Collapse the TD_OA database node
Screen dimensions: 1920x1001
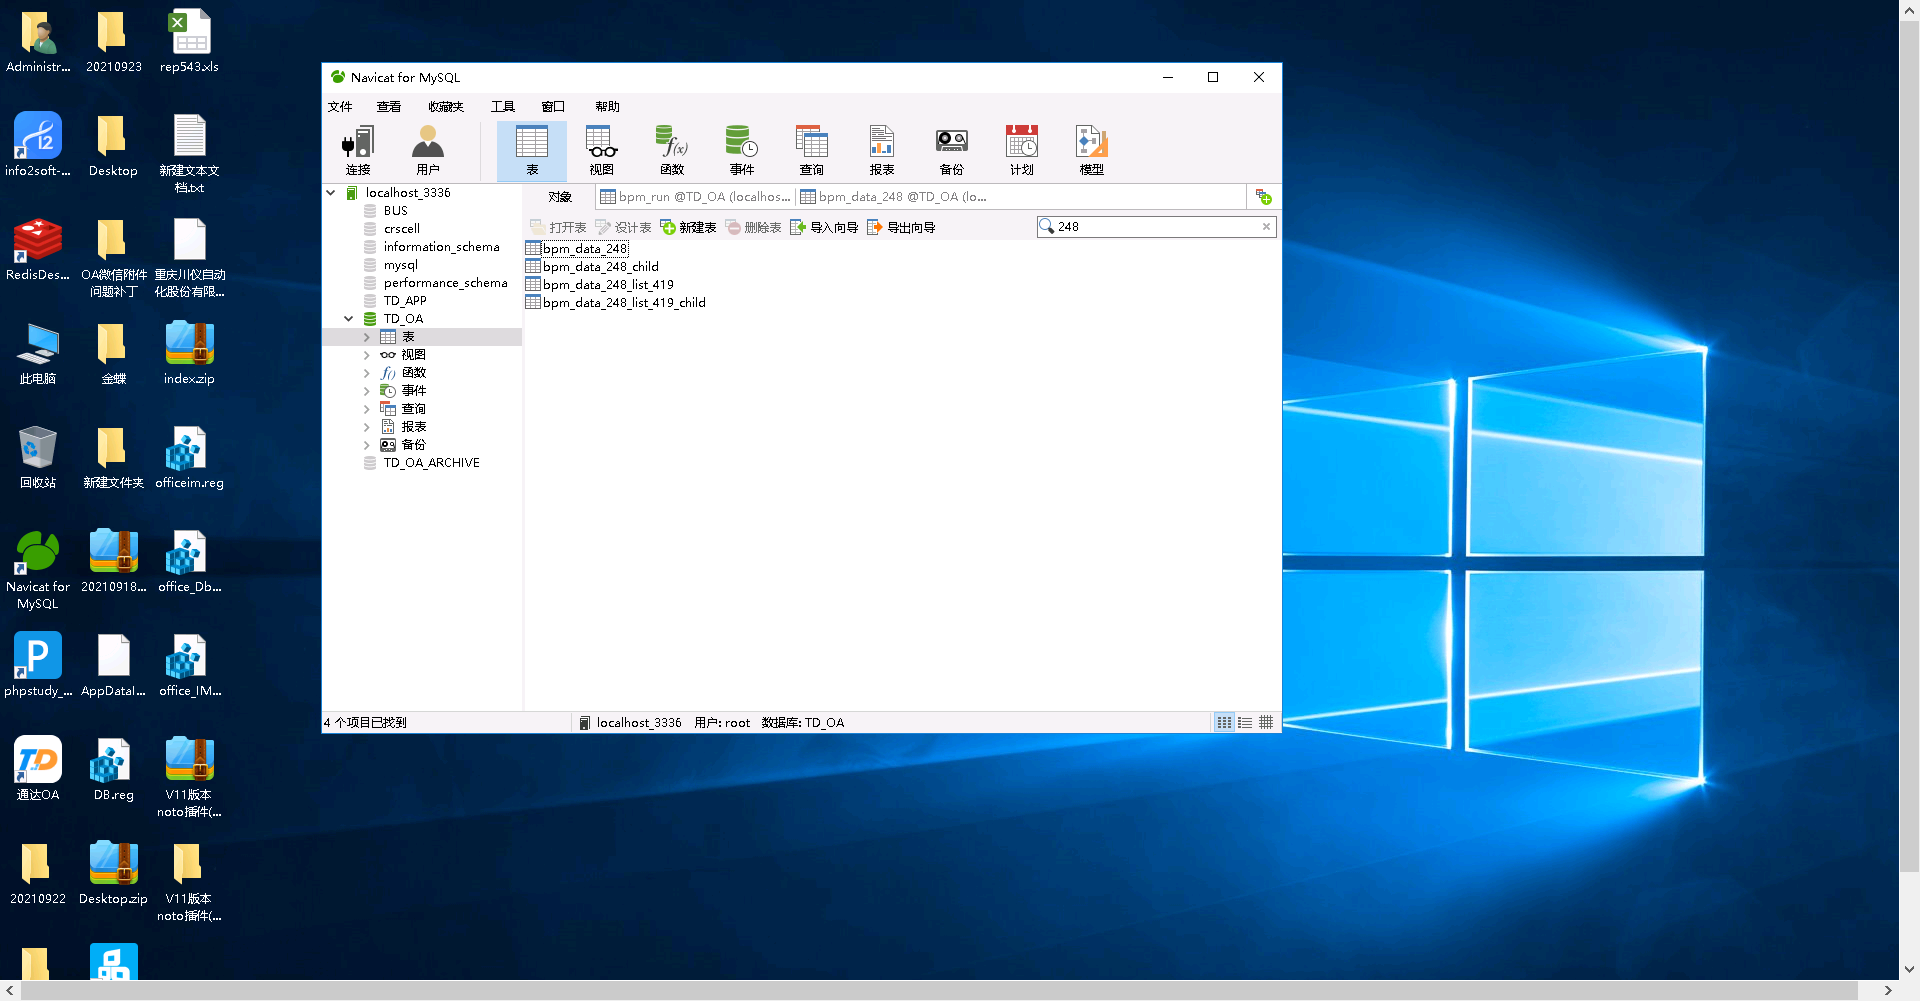click(x=349, y=319)
